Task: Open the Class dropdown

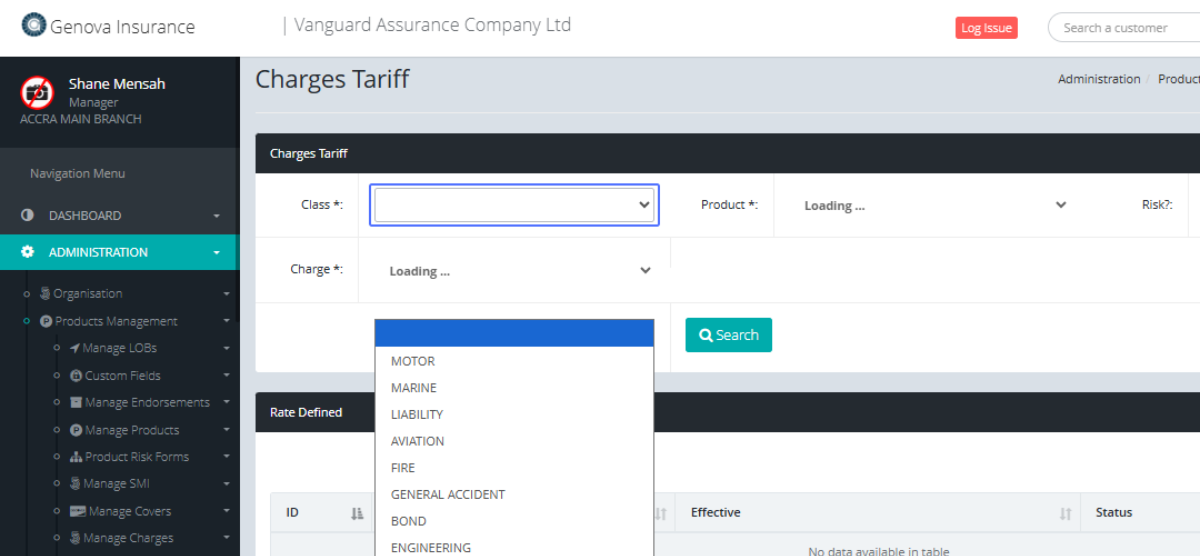Action: 514,205
